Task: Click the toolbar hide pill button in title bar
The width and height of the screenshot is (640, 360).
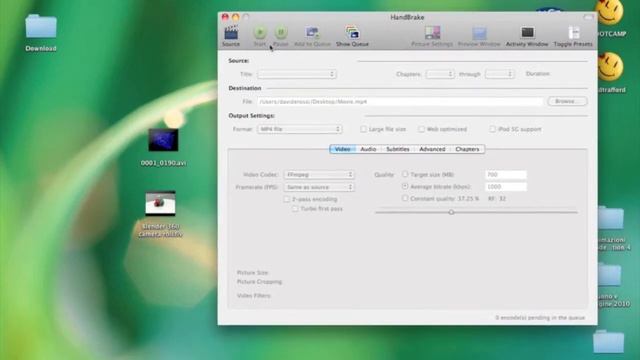Action: point(588,17)
